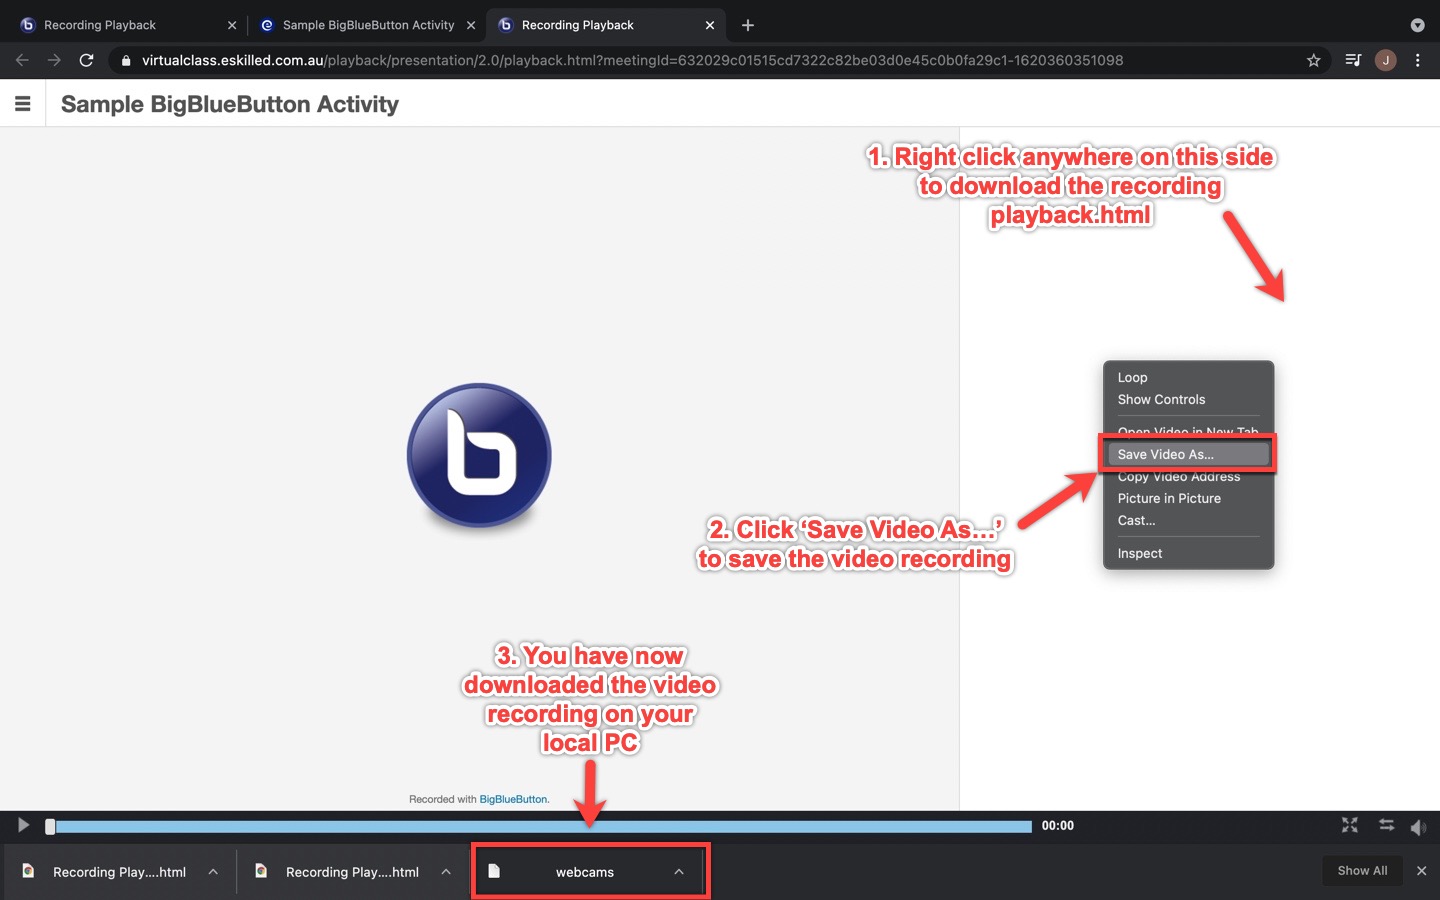Reload the current page
The image size is (1440, 900).
(87, 60)
